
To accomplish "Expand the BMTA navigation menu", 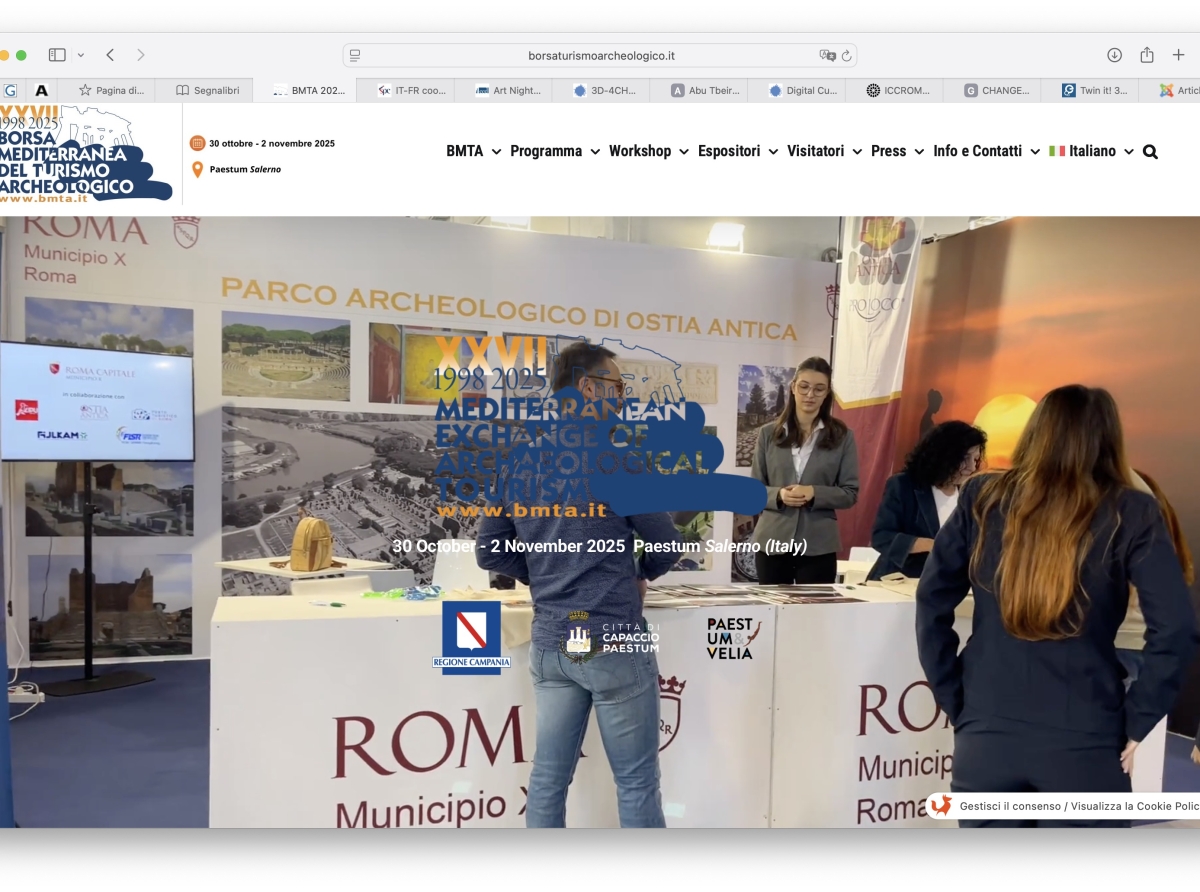I will click(473, 151).
